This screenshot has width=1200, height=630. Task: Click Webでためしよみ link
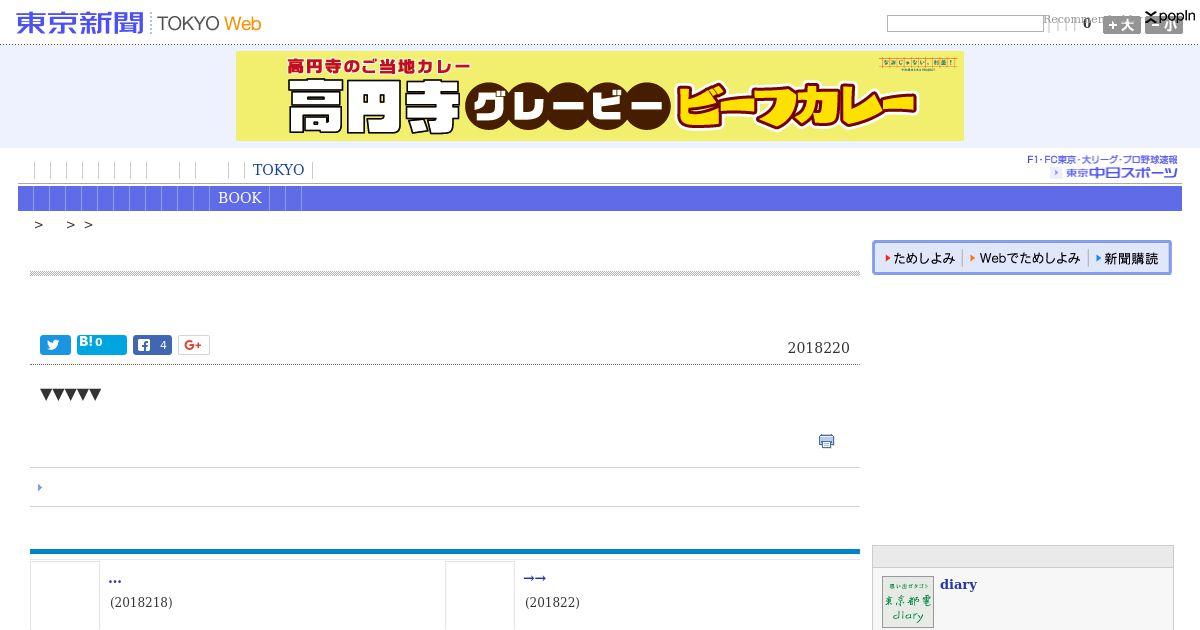pos(1025,258)
